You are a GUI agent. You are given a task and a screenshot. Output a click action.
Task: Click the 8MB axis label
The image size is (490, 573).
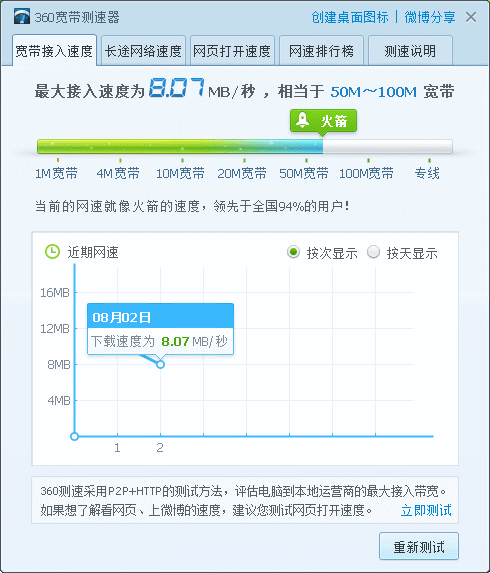[59, 364]
